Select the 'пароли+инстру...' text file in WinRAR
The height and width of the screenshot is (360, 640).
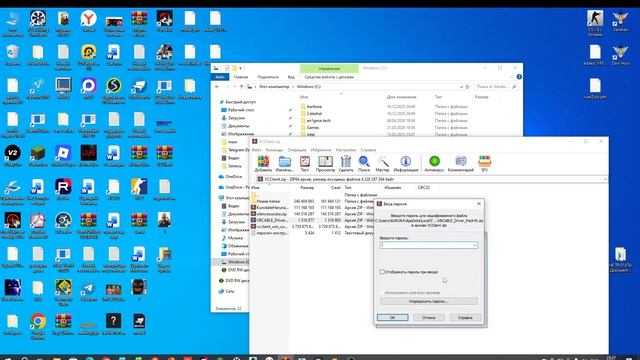point(311,233)
